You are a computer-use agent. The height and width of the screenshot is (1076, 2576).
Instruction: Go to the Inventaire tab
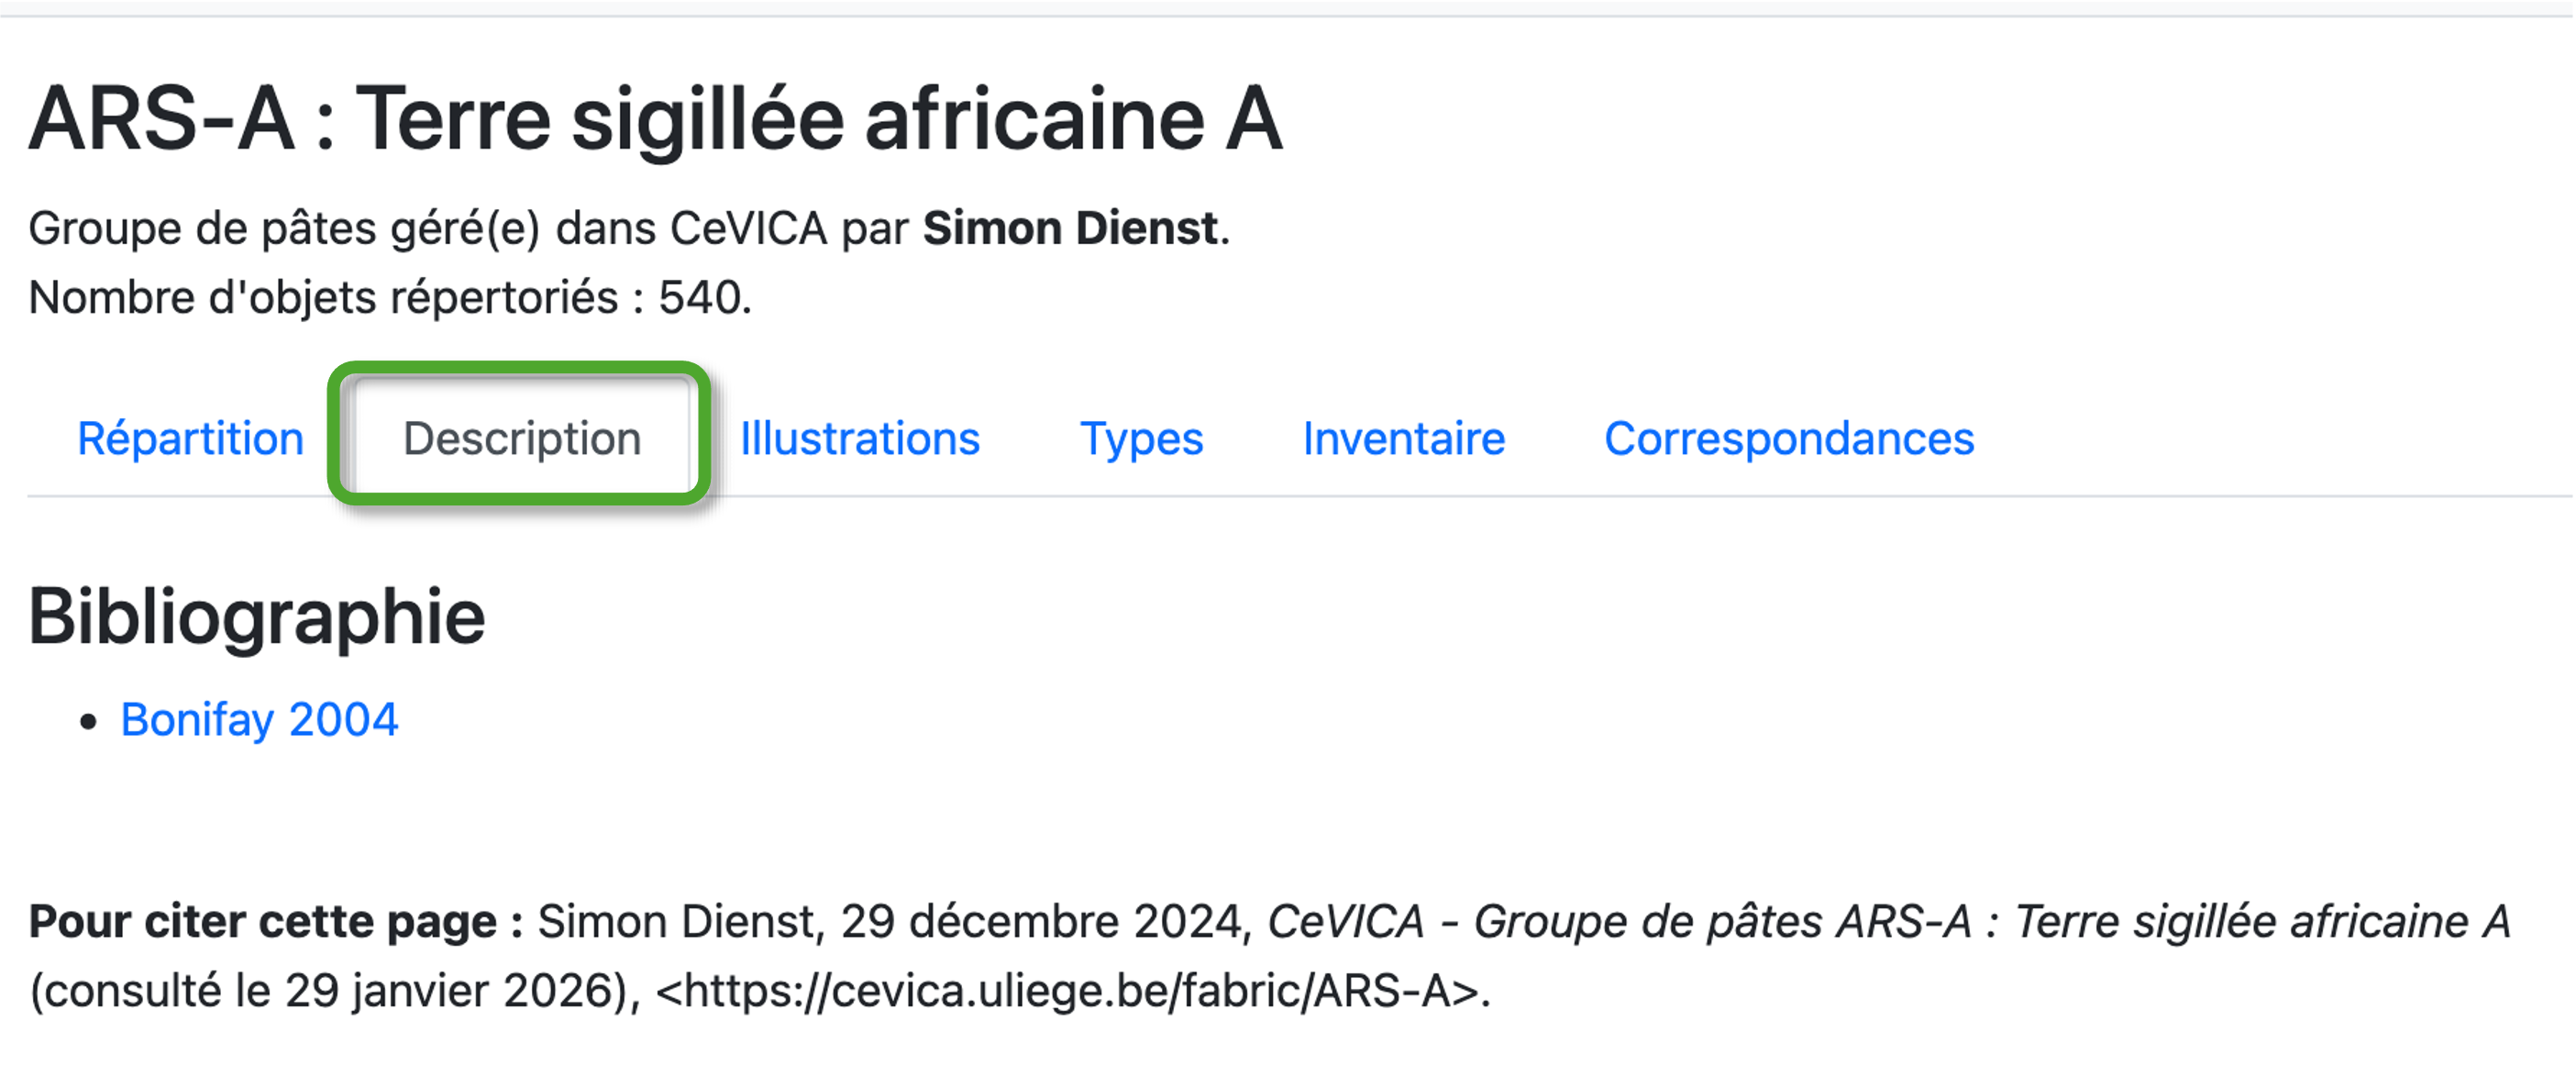click(x=1403, y=439)
